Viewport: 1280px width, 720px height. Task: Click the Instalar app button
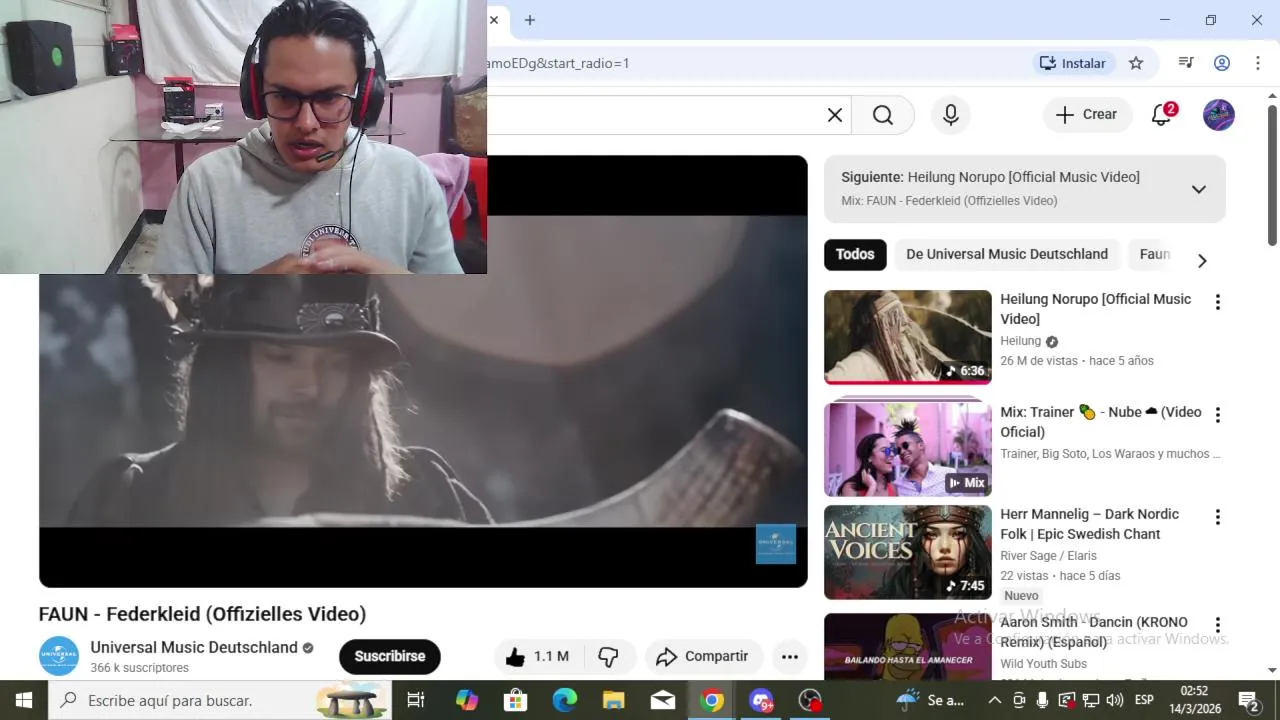(1073, 63)
